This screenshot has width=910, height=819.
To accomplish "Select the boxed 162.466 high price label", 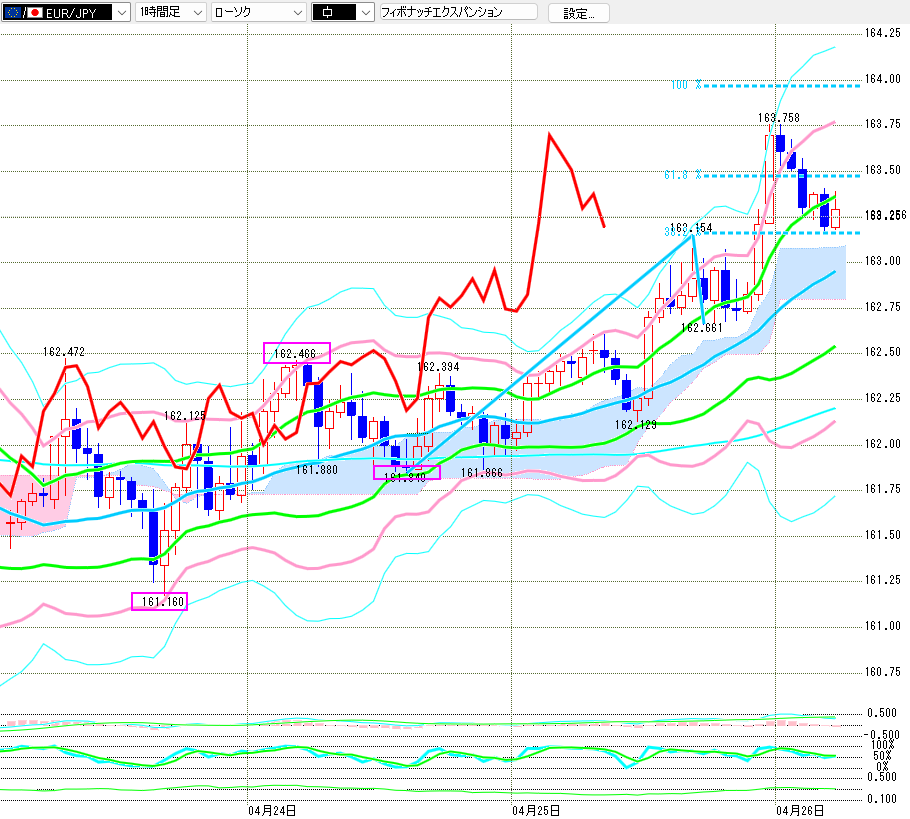I will click(296, 353).
